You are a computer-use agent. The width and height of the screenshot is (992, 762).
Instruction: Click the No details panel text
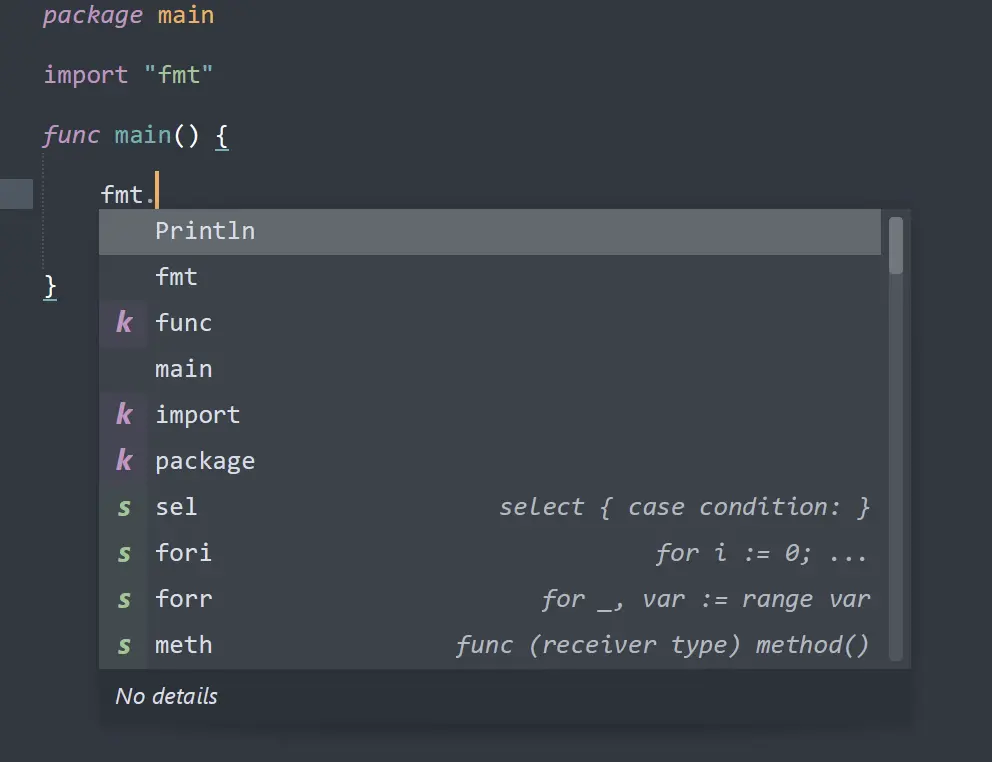pyautogui.click(x=167, y=696)
